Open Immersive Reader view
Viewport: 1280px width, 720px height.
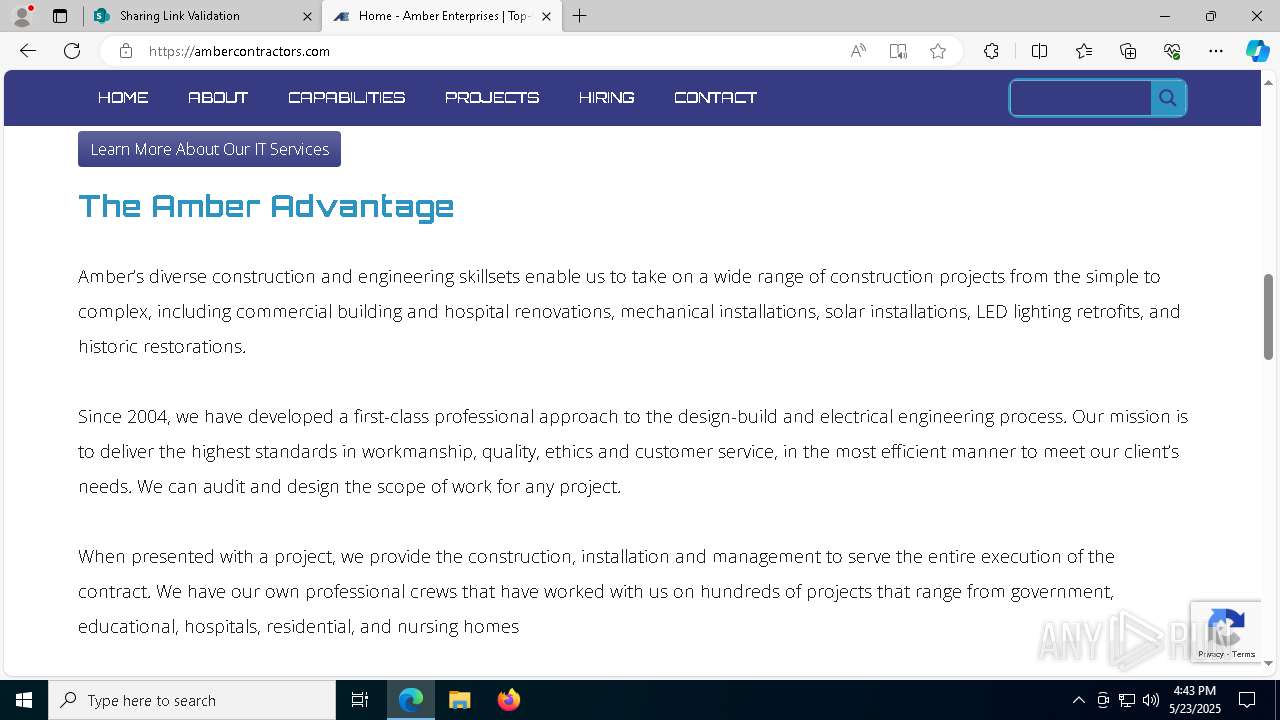[898, 51]
